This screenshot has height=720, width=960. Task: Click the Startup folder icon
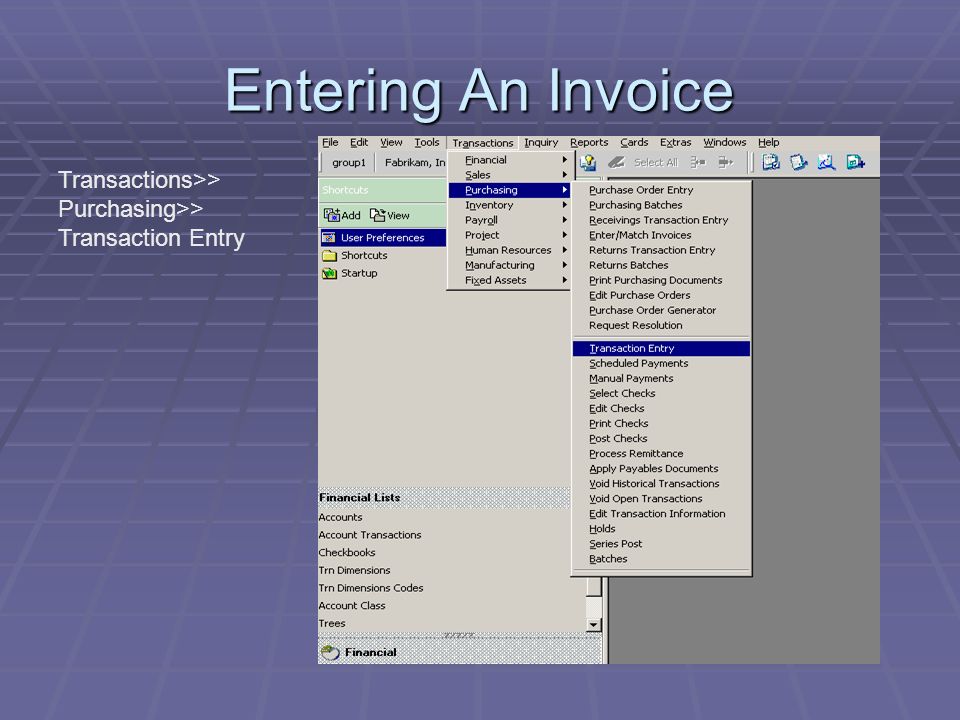click(329, 273)
